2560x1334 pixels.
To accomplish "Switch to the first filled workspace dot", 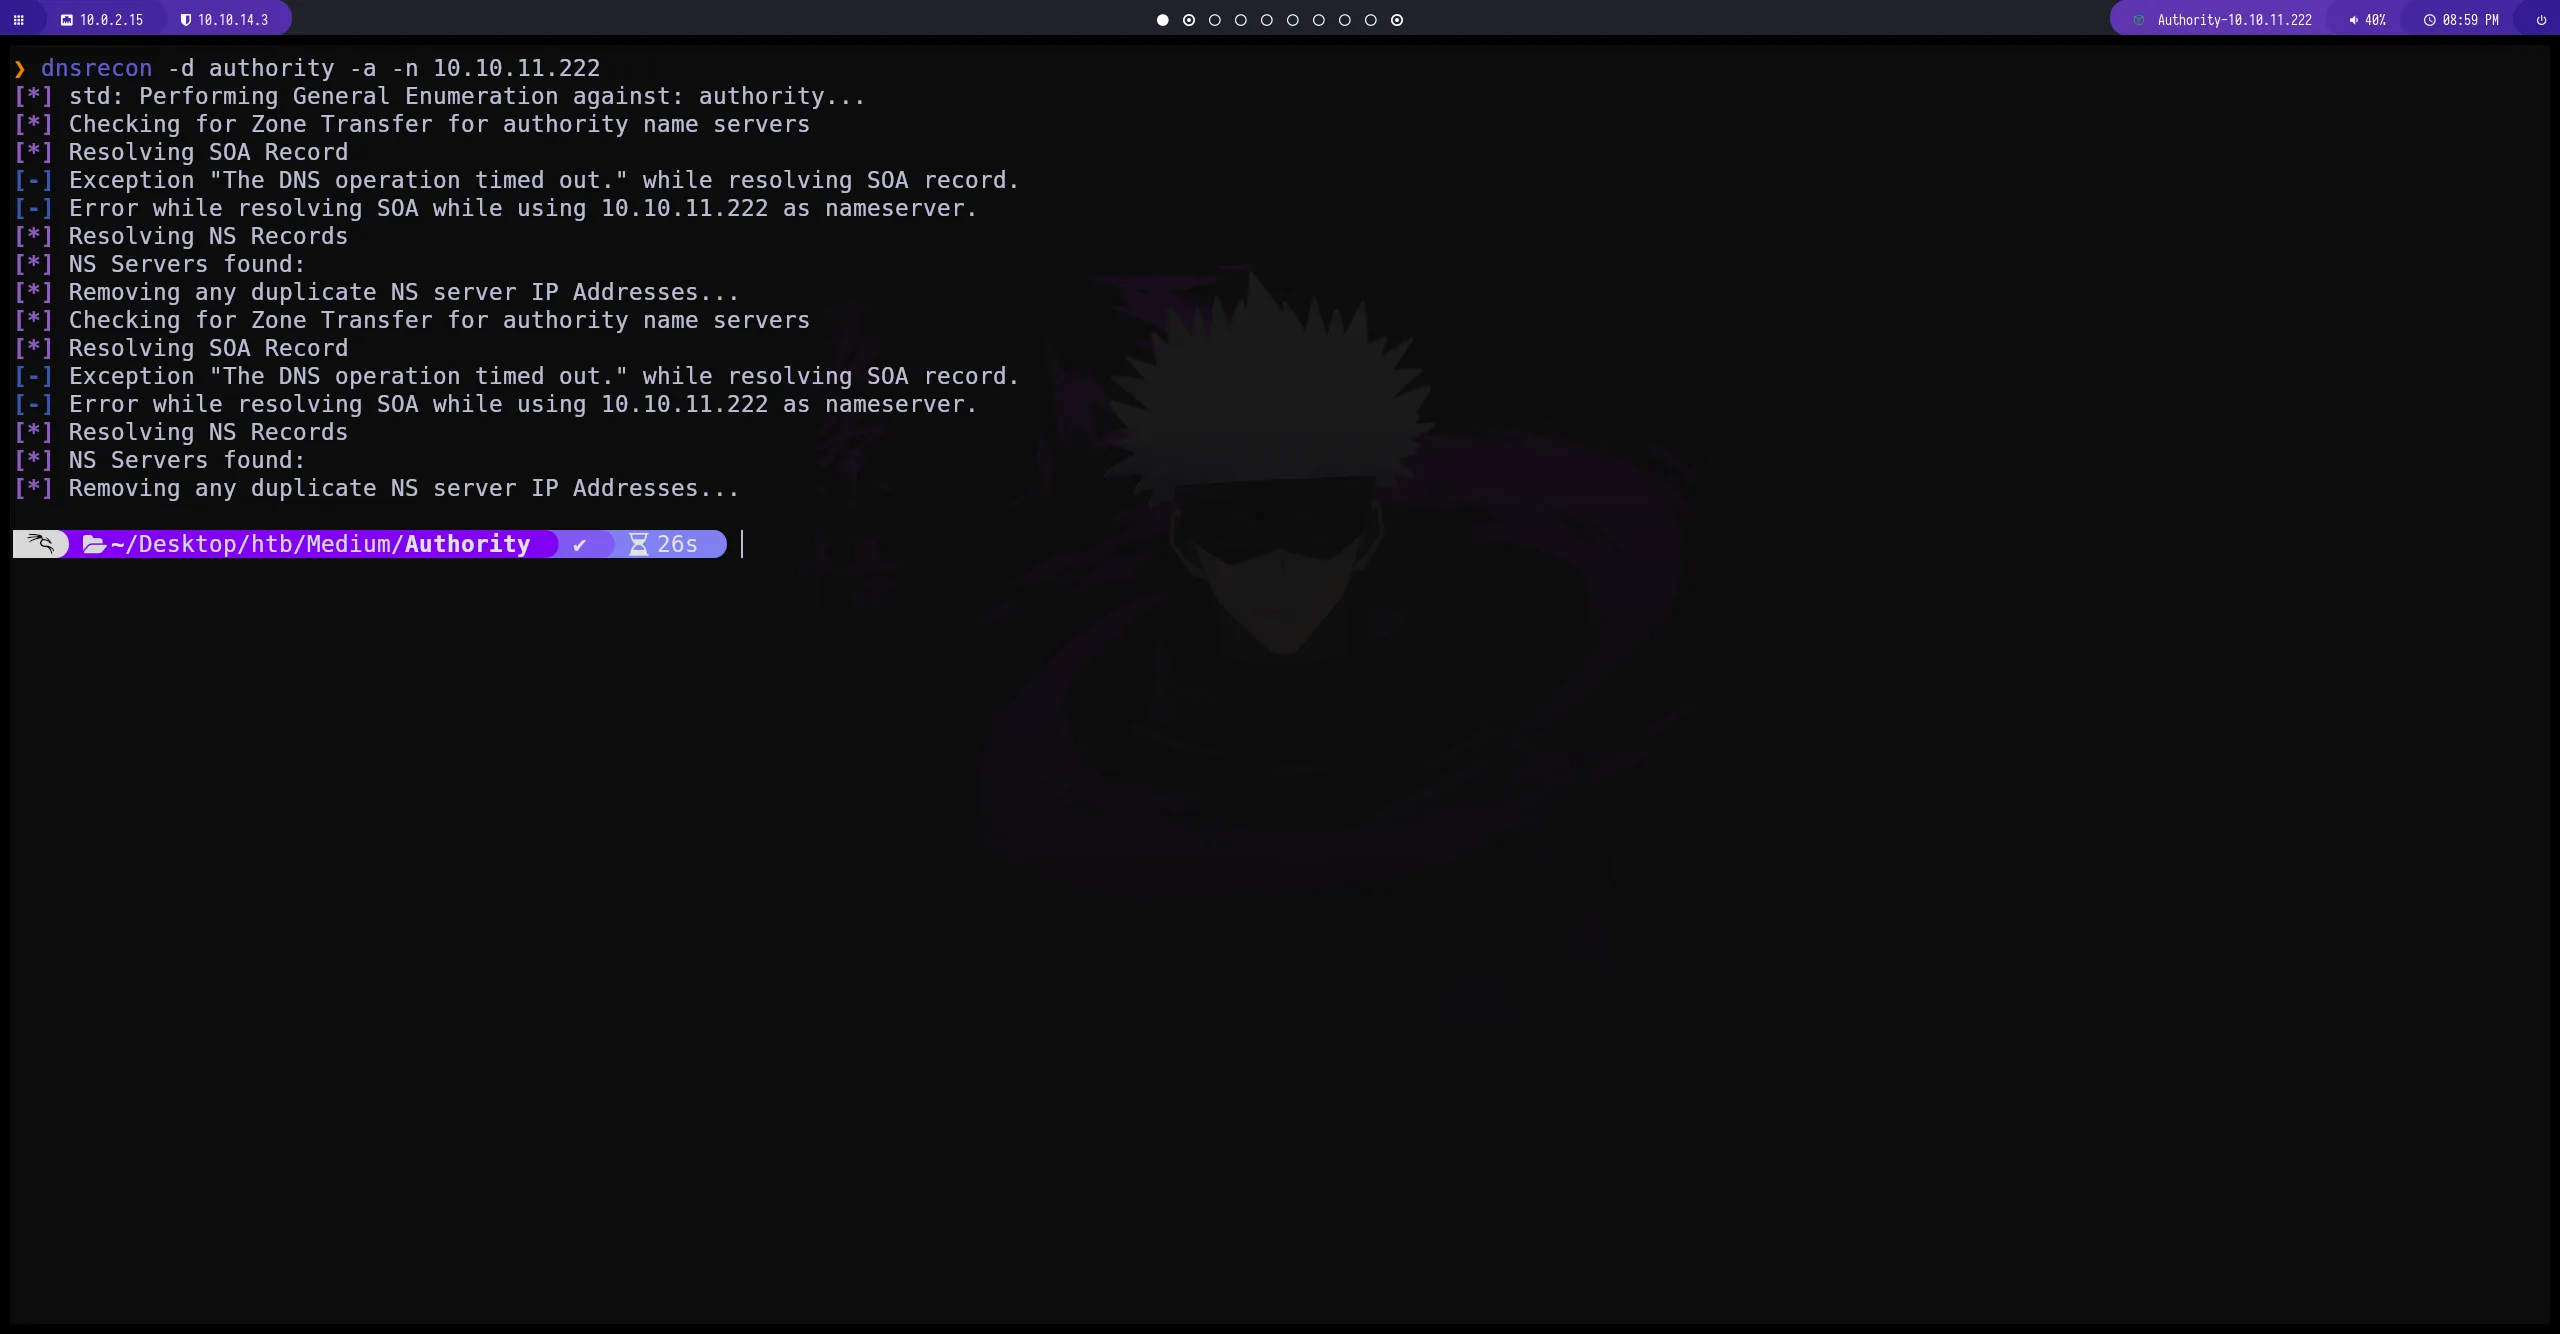I will click(1161, 20).
